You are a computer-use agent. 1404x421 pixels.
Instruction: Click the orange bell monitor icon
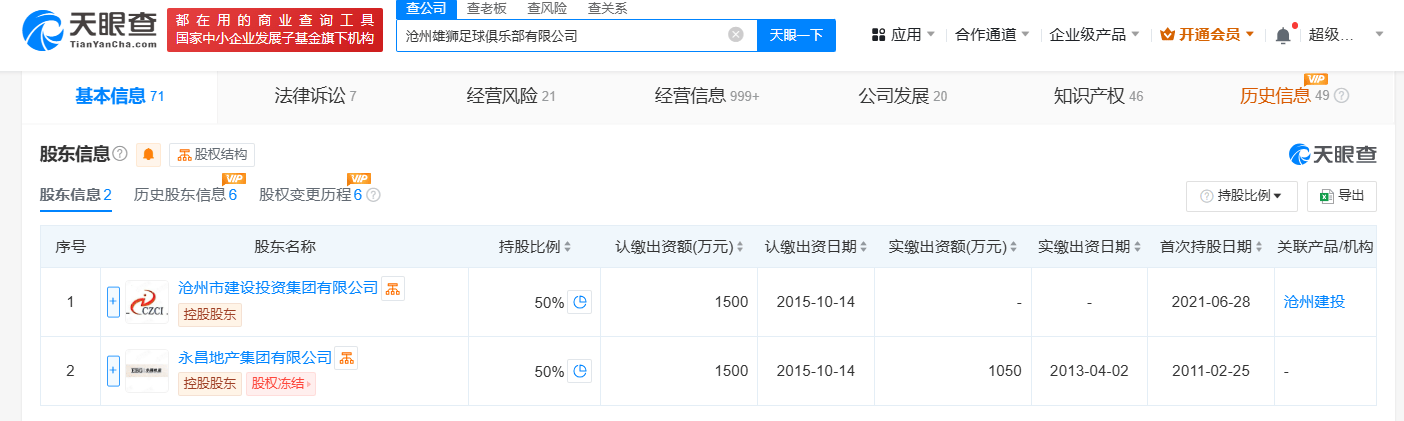[x=148, y=154]
